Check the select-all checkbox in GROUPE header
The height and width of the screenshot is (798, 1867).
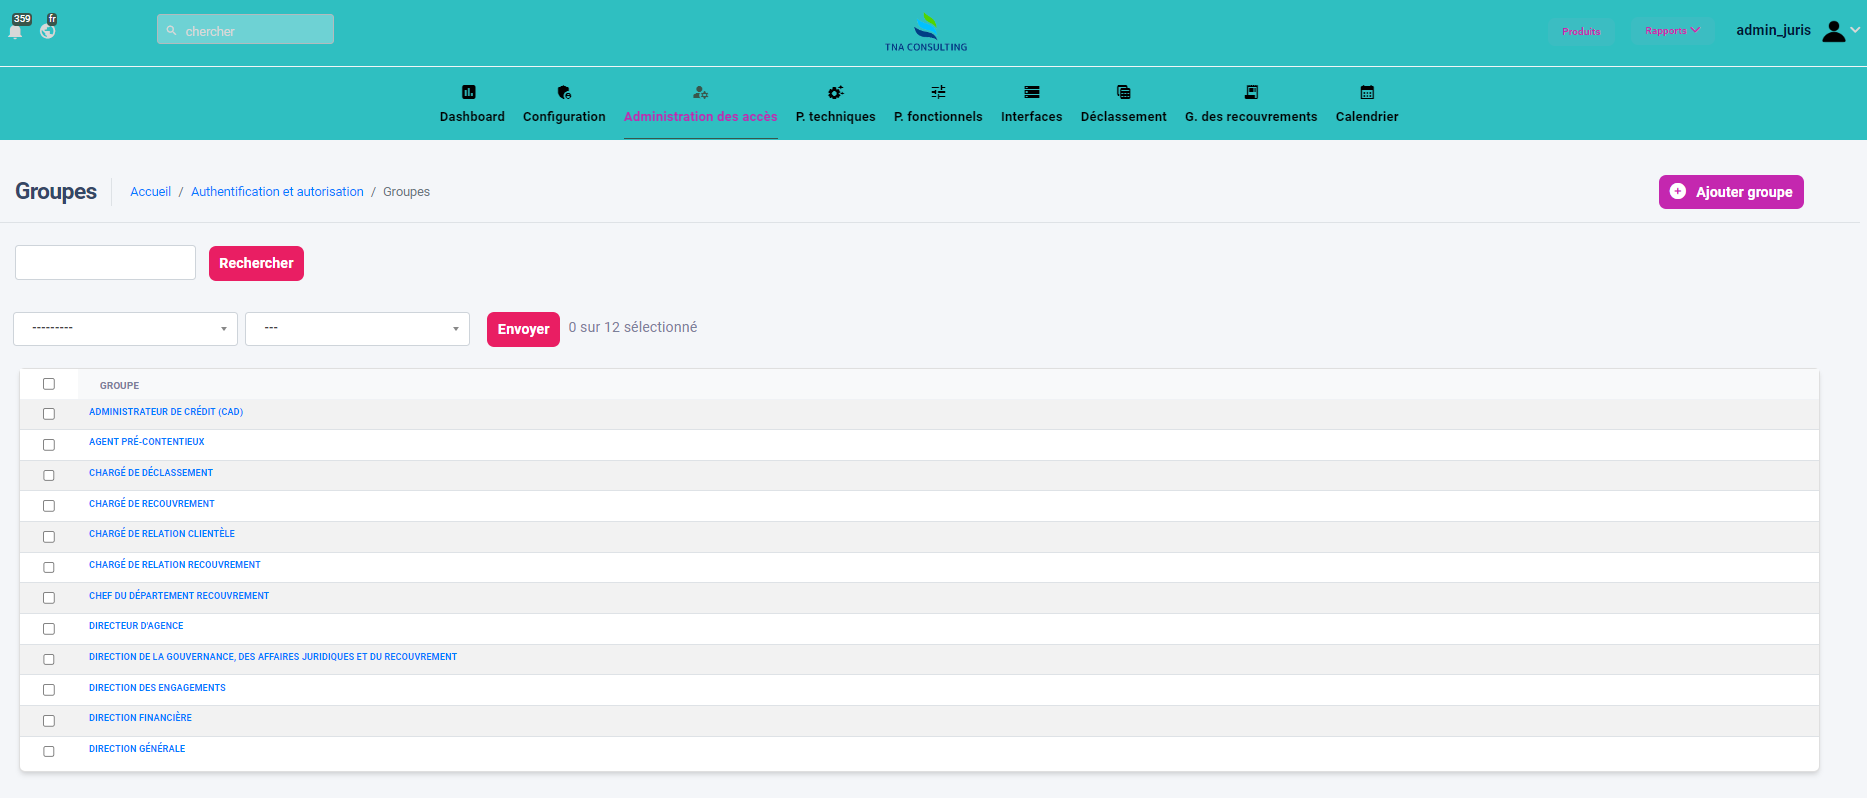coord(49,384)
